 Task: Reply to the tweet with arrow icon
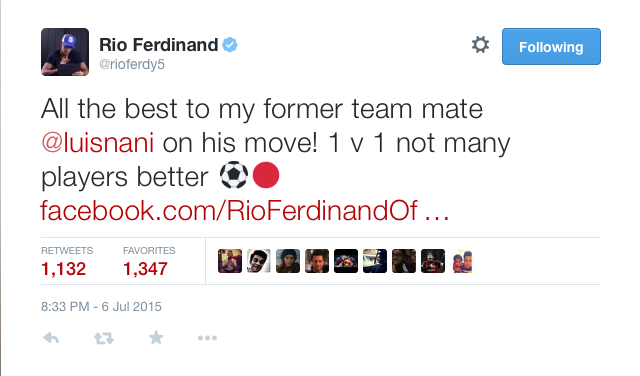(x=51, y=338)
